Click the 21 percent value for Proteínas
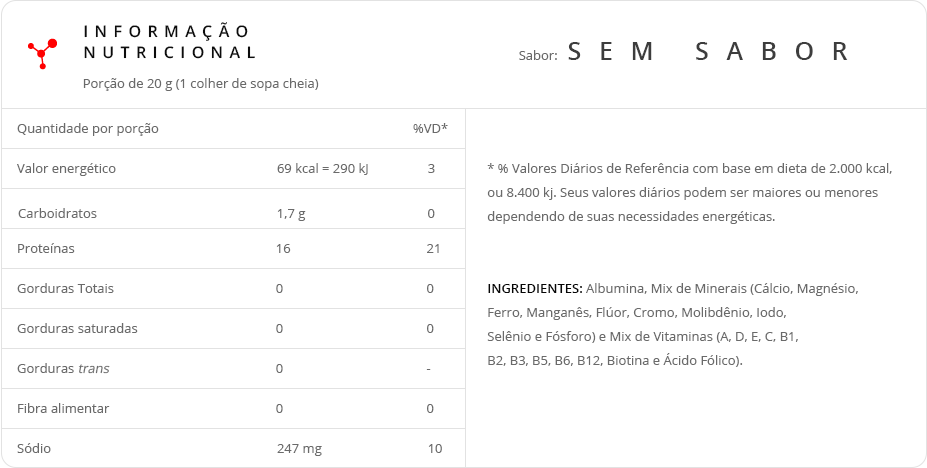 (x=433, y=248)
